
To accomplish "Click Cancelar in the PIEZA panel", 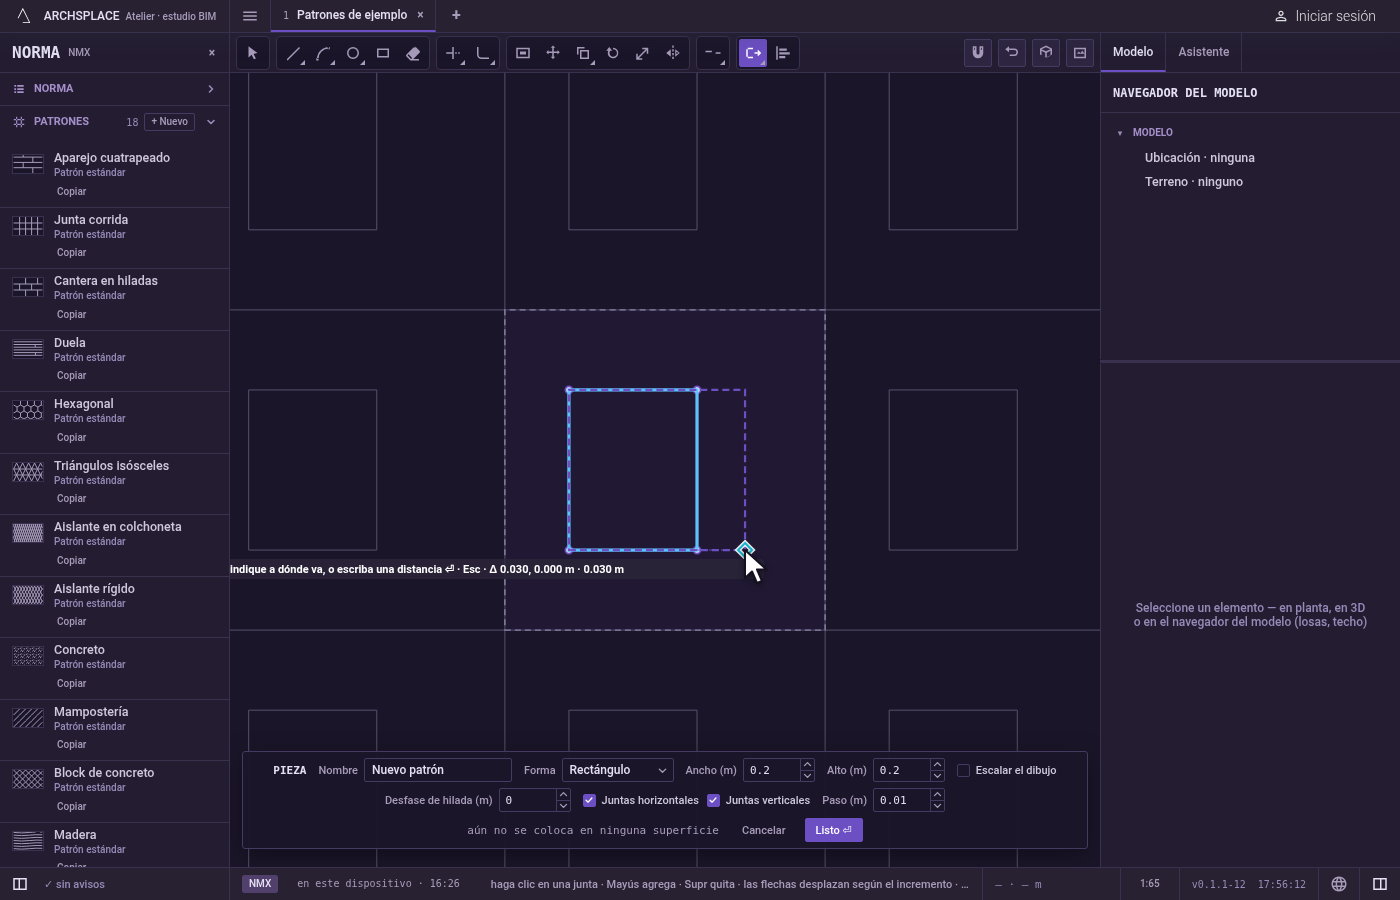I will 763,830.
